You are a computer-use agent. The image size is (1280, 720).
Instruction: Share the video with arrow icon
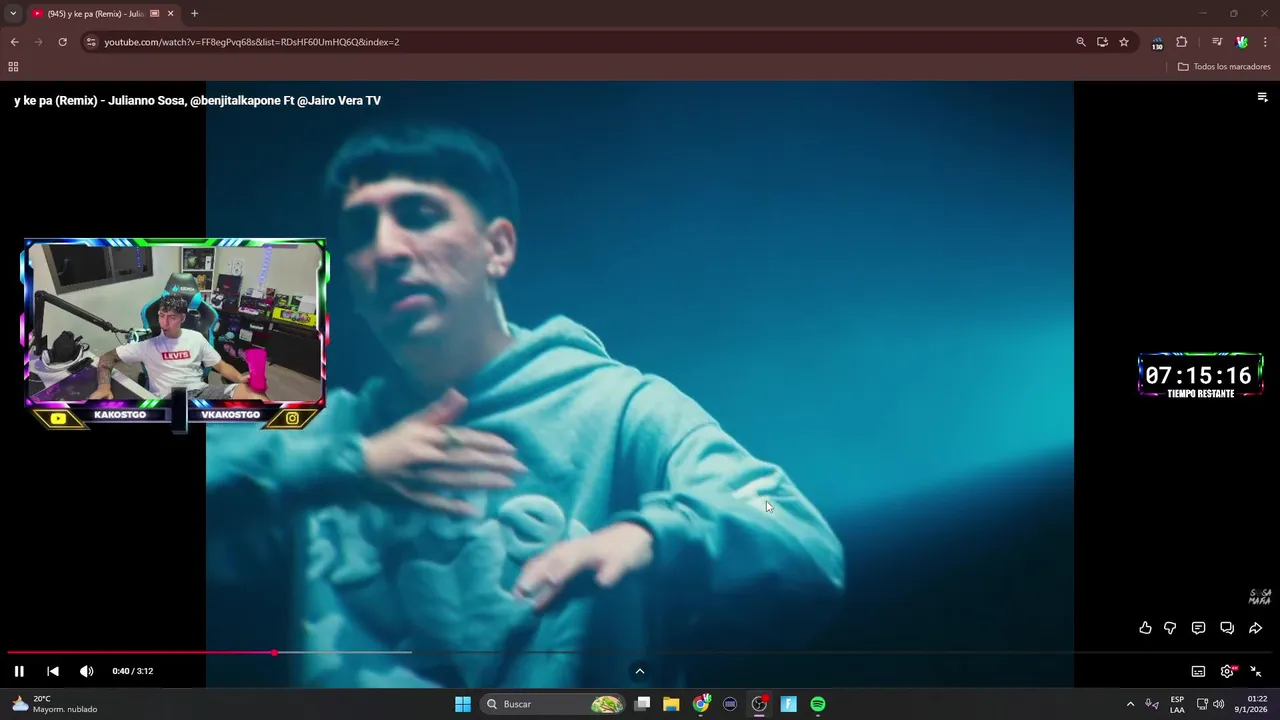point(1256,628)
